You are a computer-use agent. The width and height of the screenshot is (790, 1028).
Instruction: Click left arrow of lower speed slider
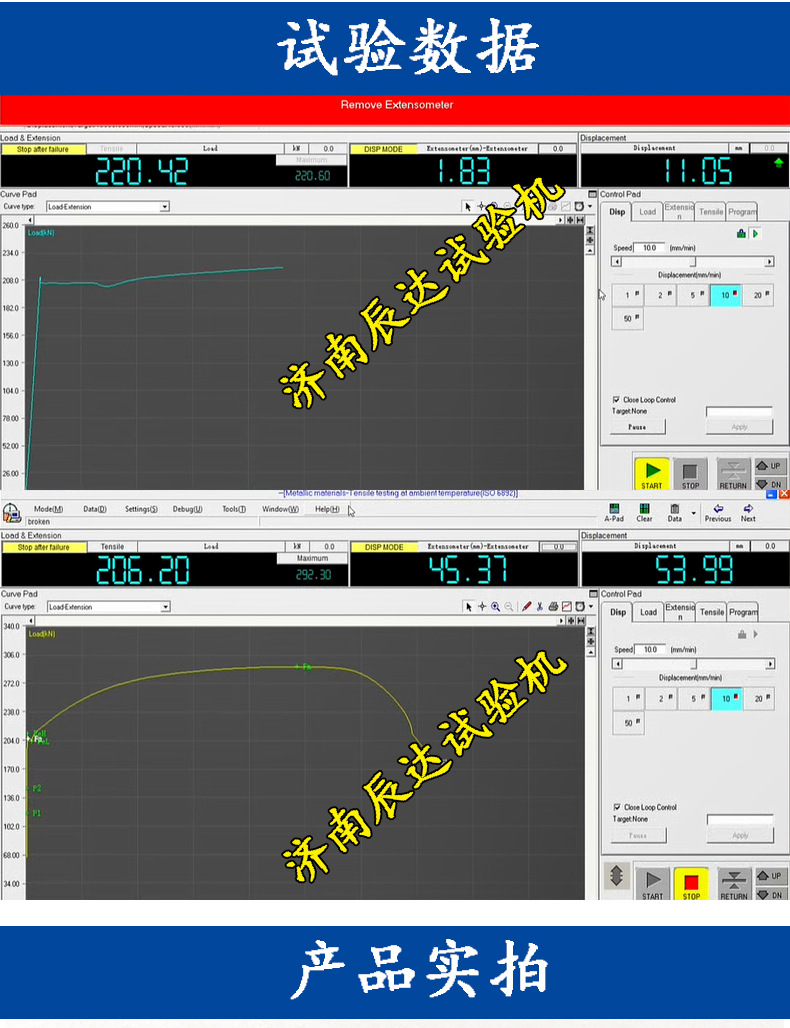coord(617,663)
